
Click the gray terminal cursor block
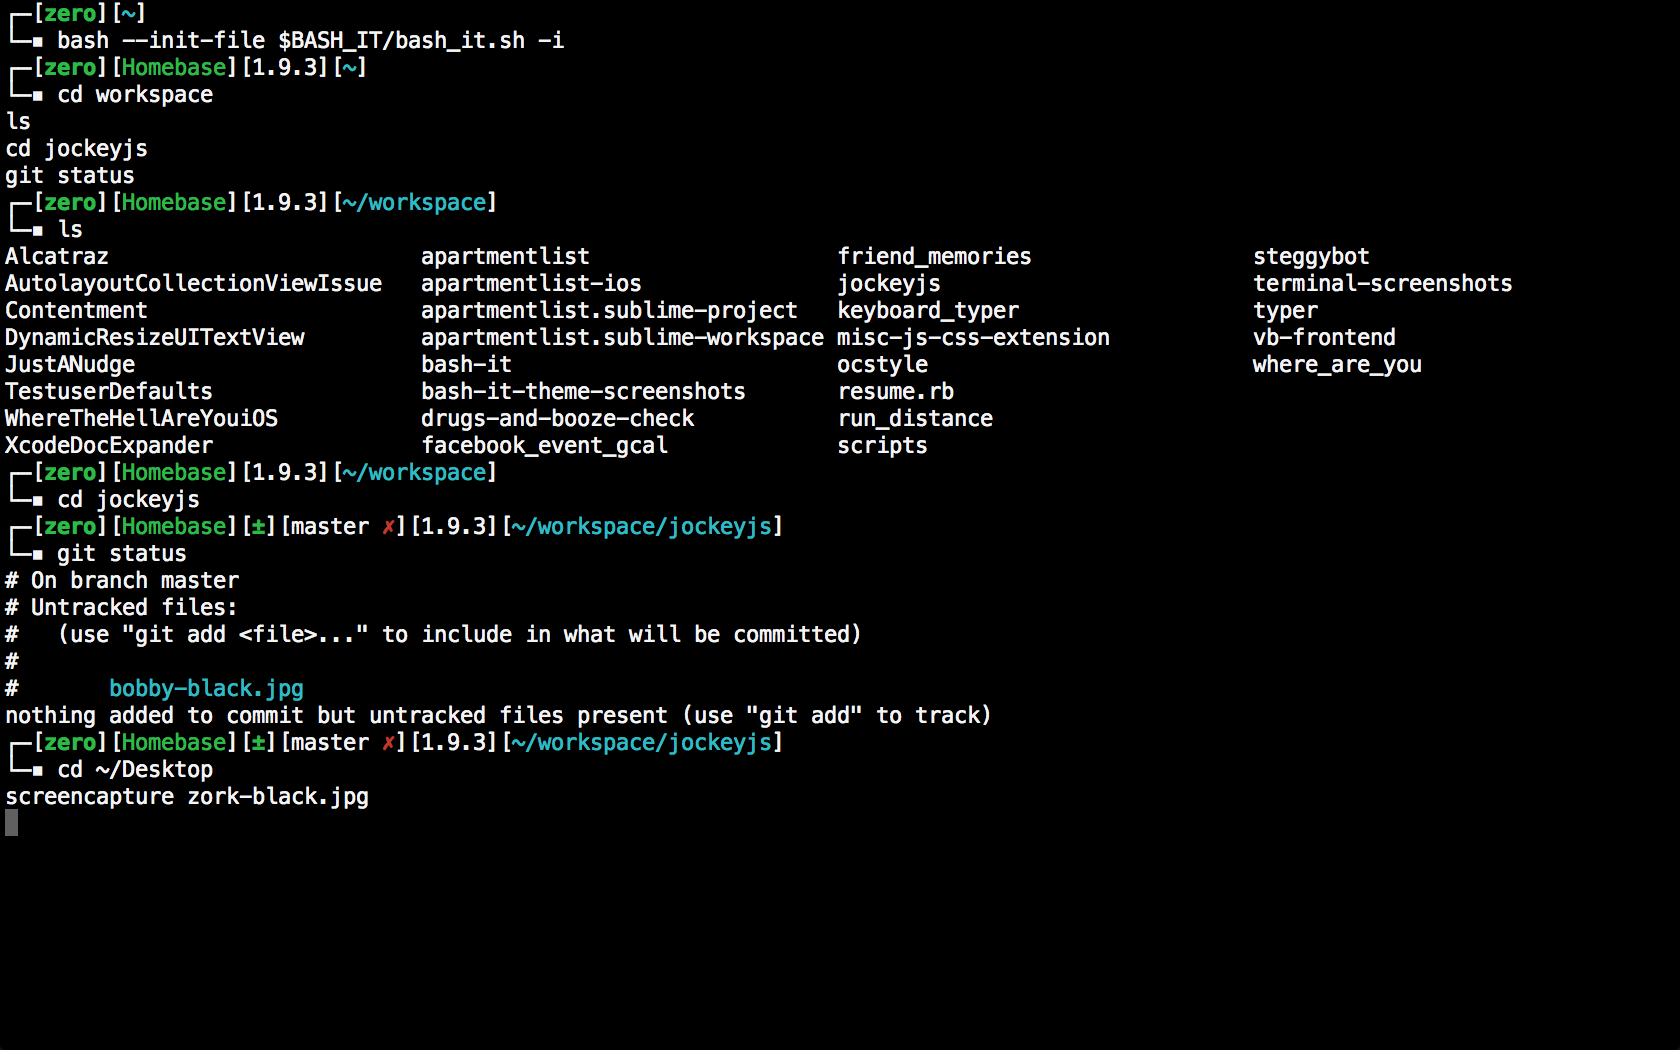(x=11, y=823)
